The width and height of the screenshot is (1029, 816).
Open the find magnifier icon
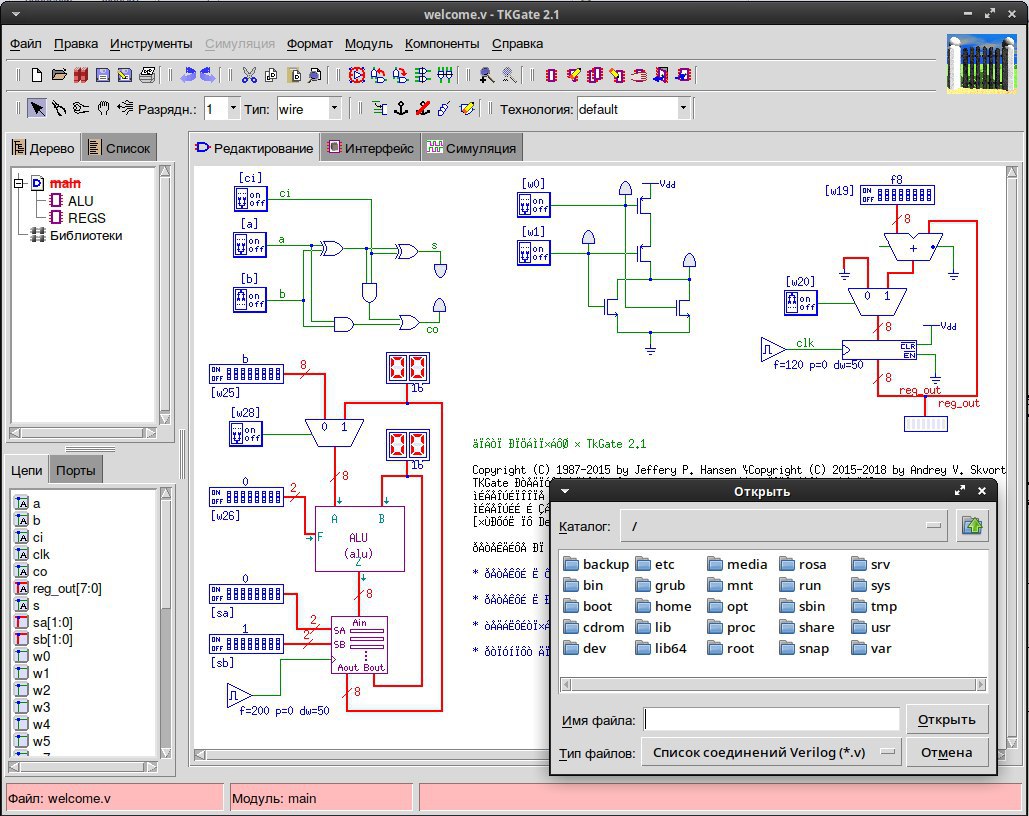(x=315, y=75)
